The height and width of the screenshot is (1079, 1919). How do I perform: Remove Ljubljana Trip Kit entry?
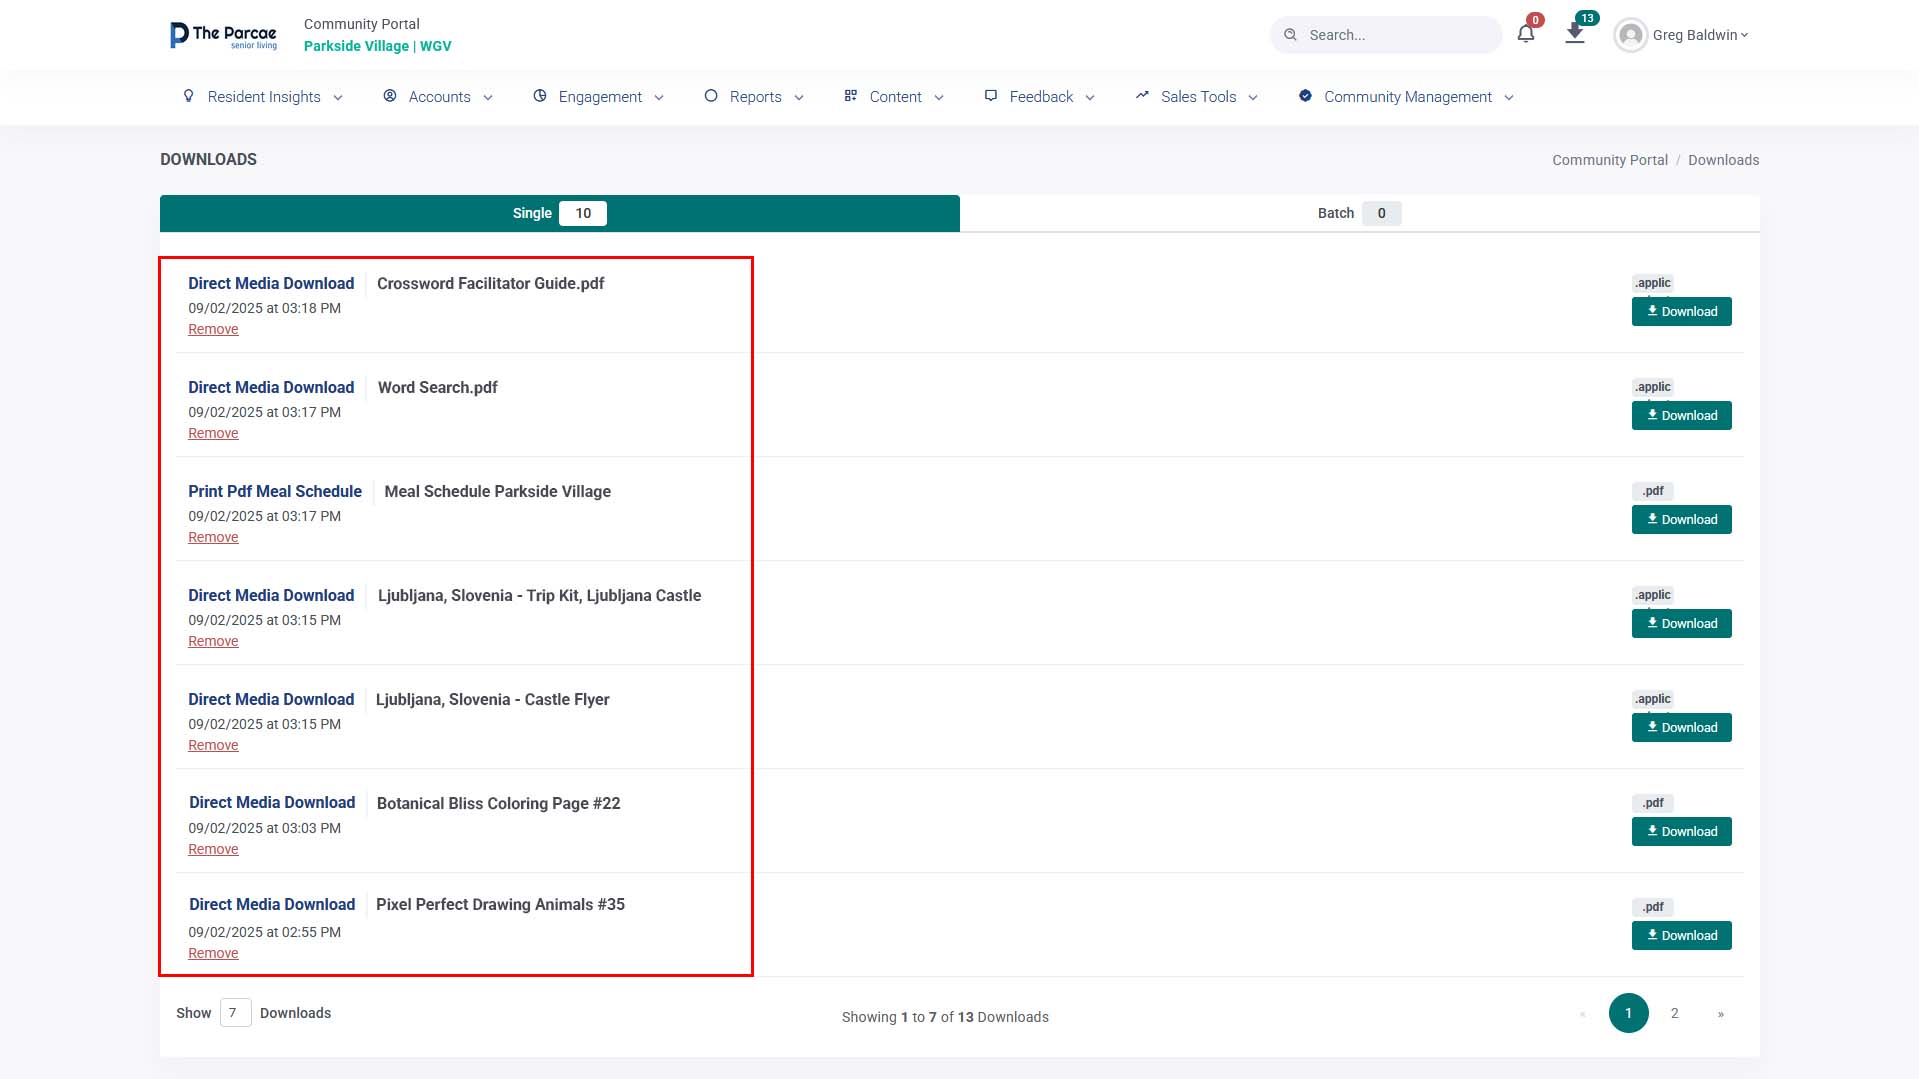tap(213, 641)
